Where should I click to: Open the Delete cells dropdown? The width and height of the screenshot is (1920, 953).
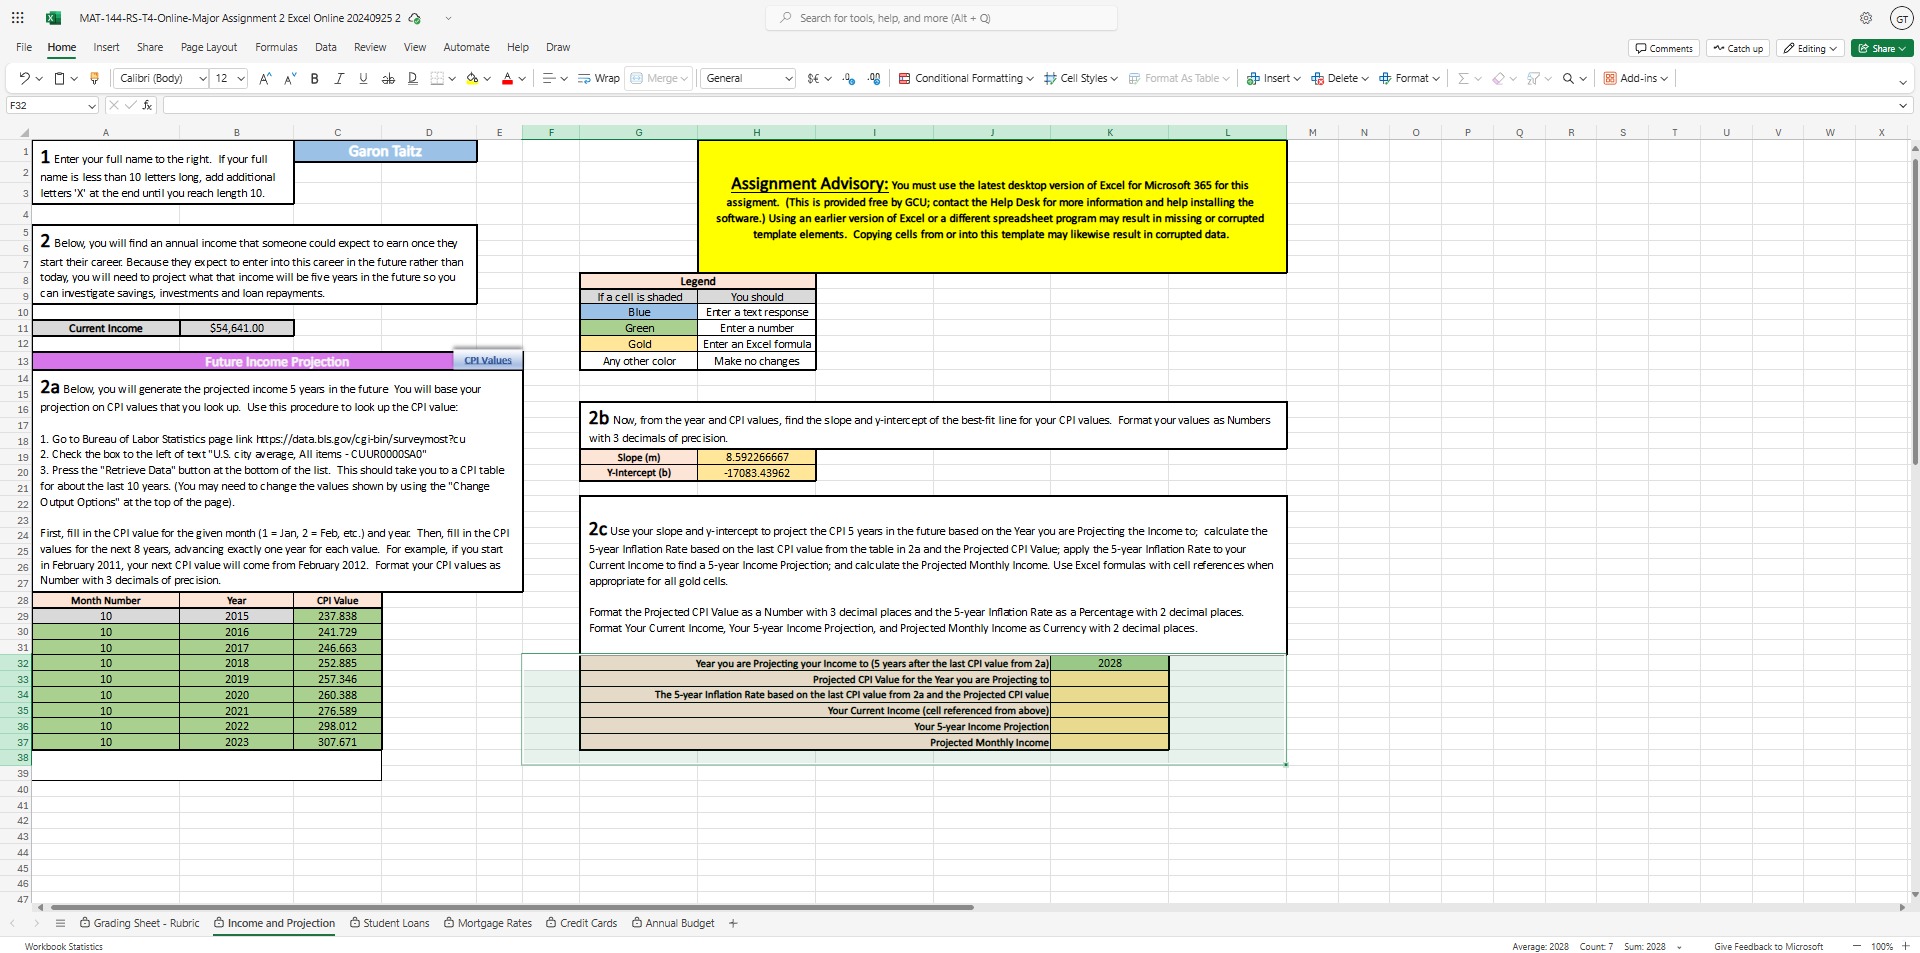[x=1339, y=78]
